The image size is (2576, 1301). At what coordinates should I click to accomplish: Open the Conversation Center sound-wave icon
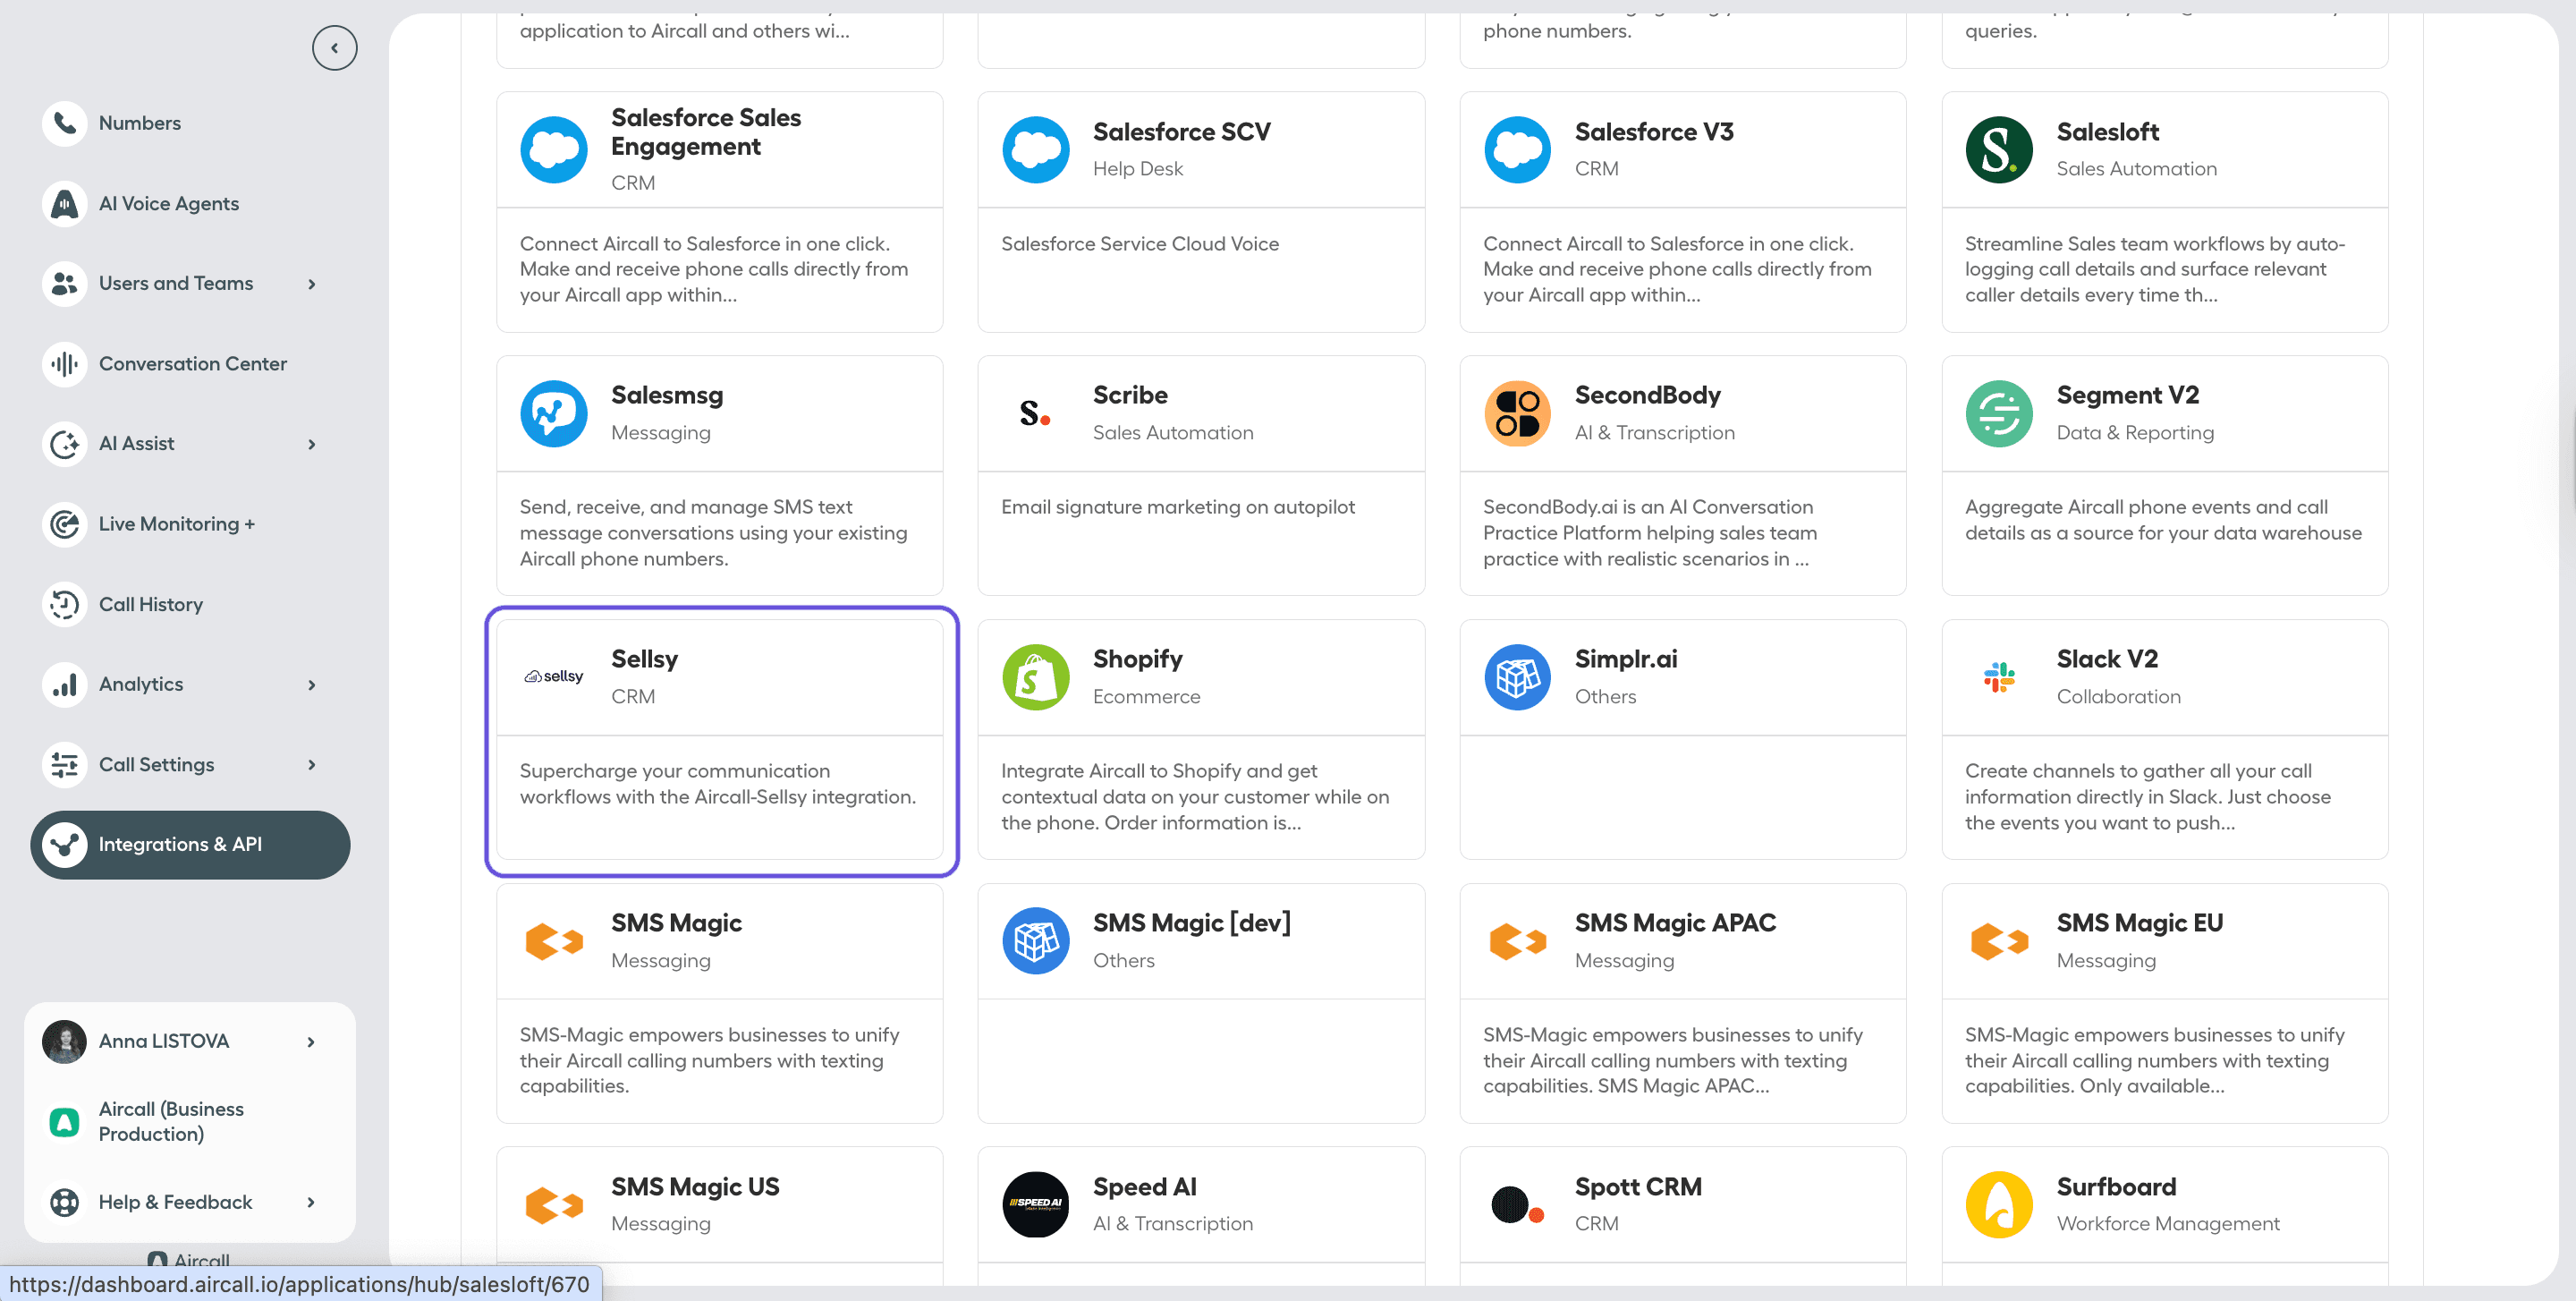[x=64, y=363]
